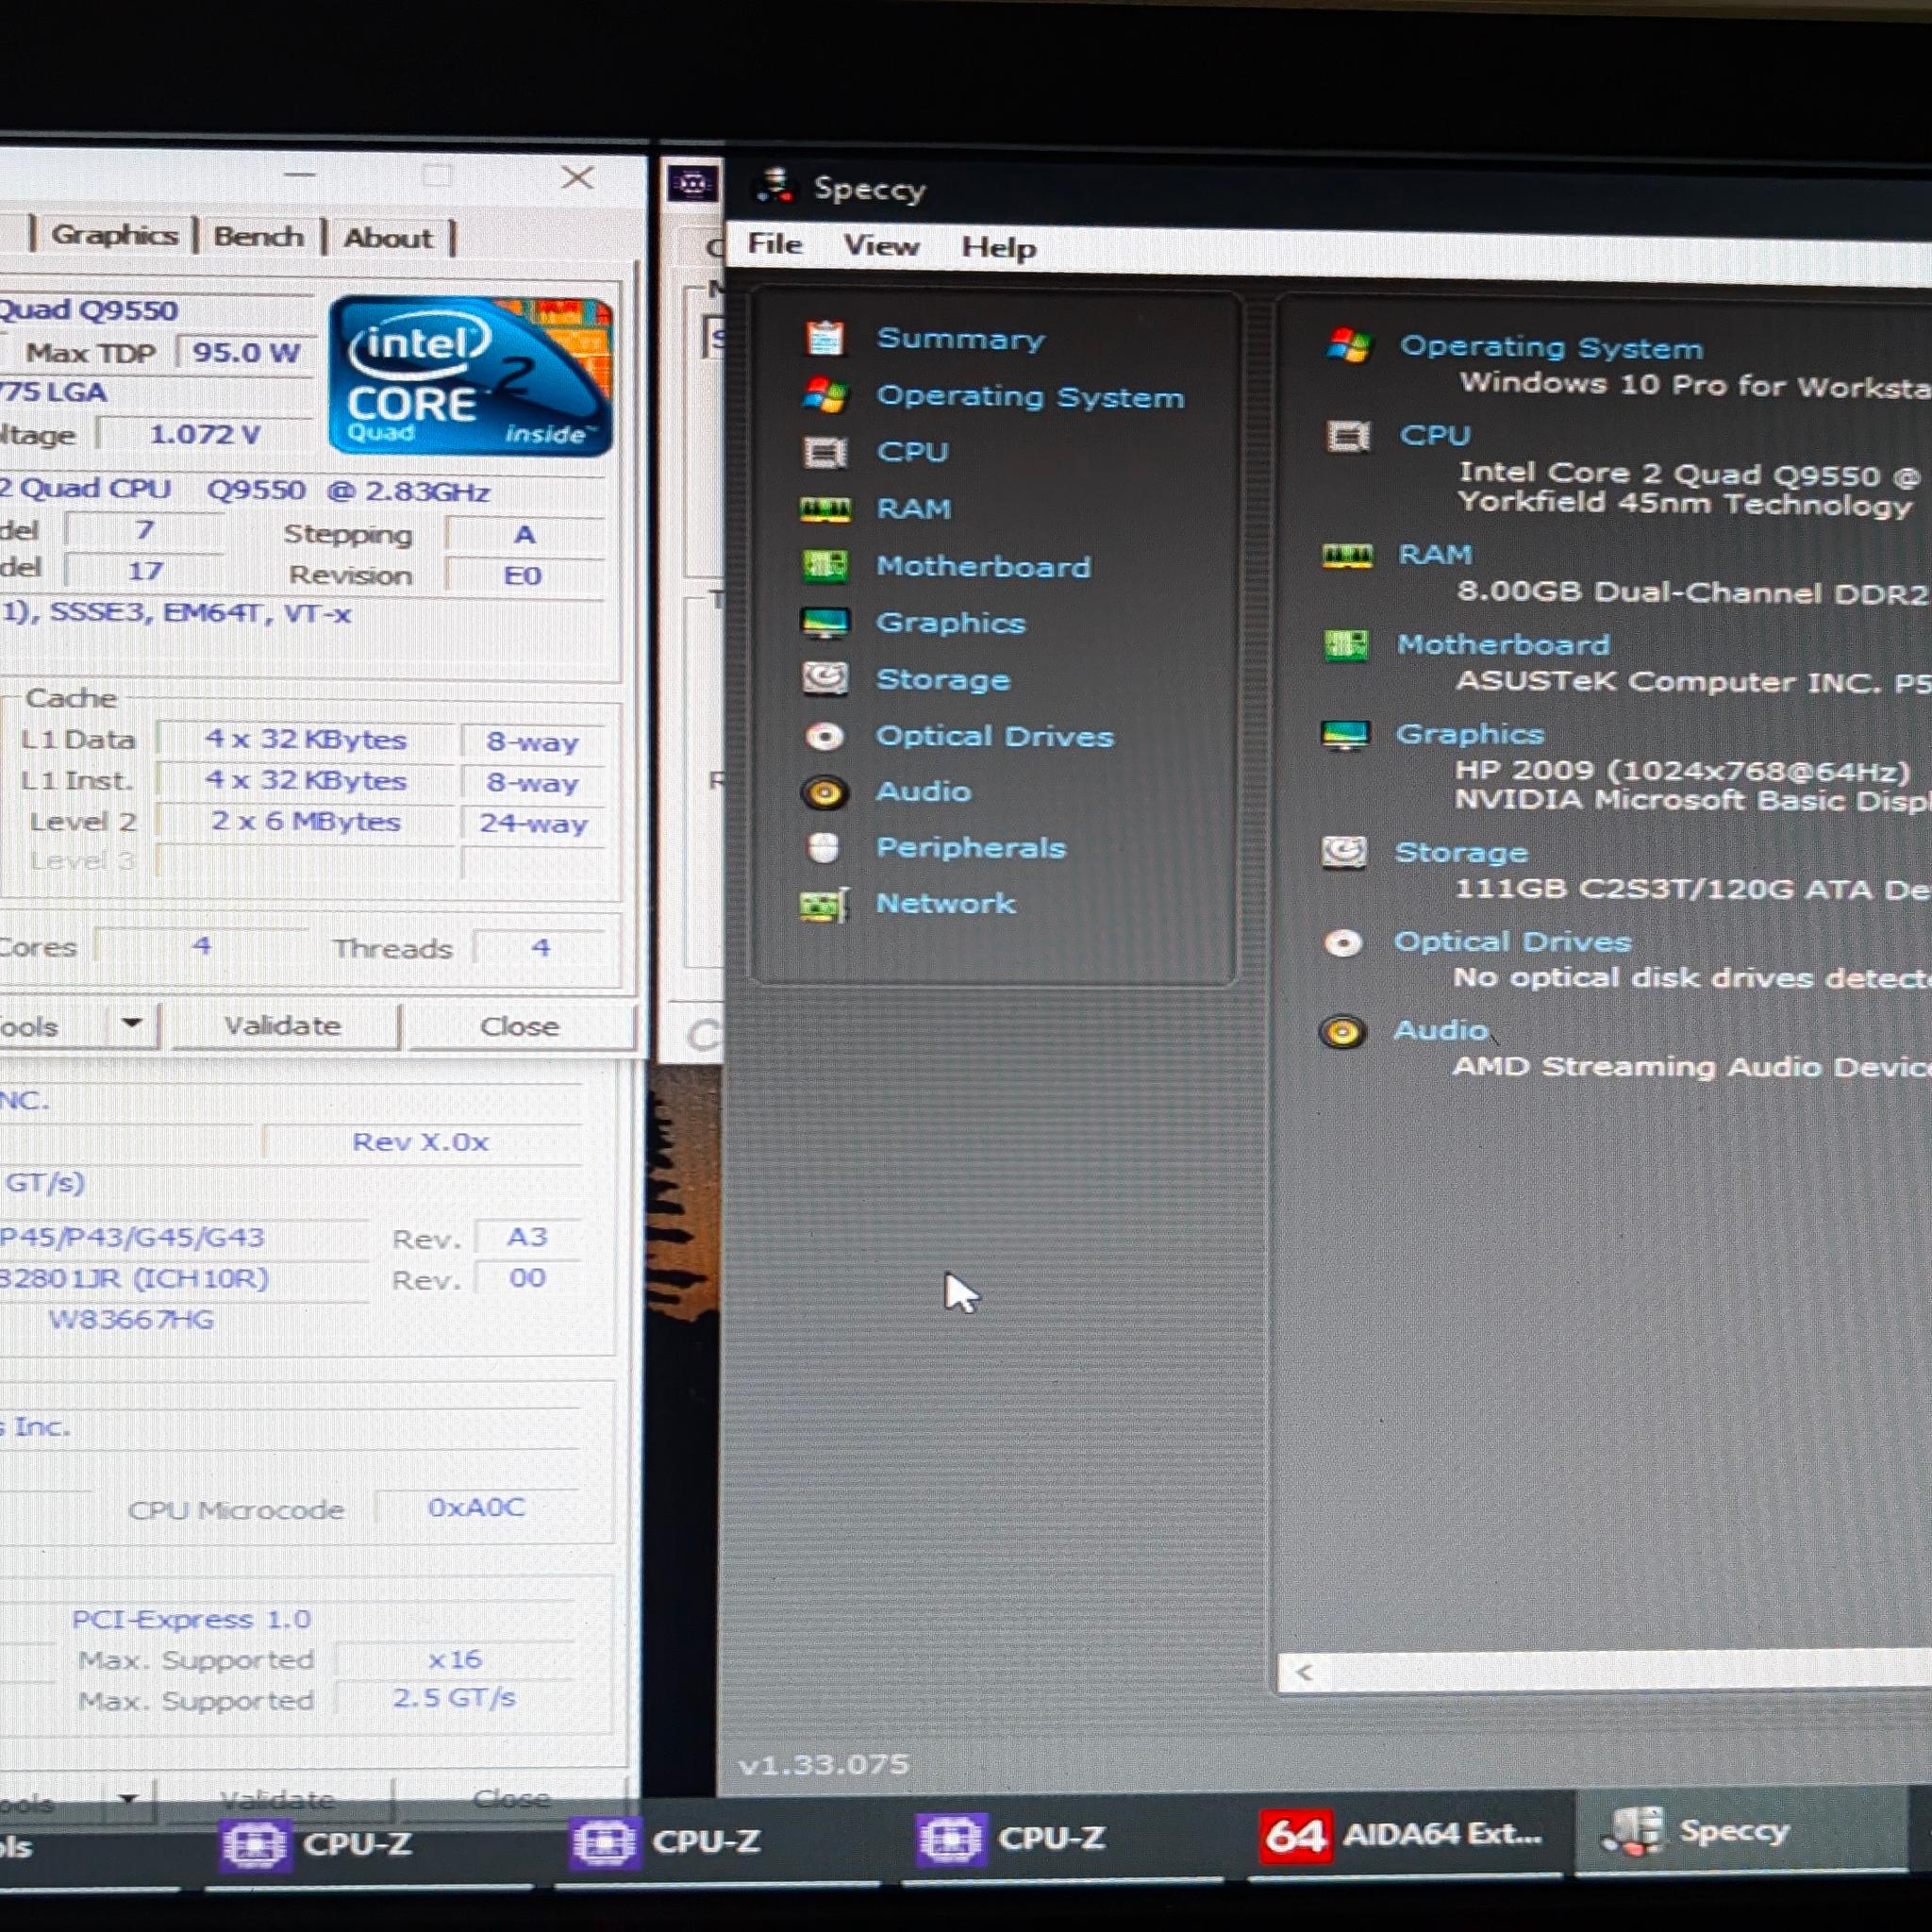The width and height of the screenshot is (1932, 1932).
Task: Activate Speccy taskbar button
Action: (1740, 1831)
